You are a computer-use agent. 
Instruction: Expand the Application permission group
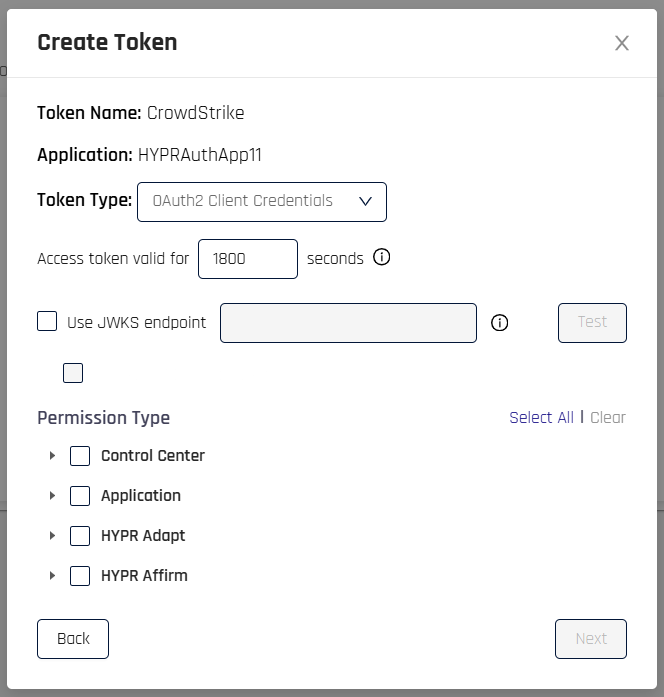coord(52,496)
